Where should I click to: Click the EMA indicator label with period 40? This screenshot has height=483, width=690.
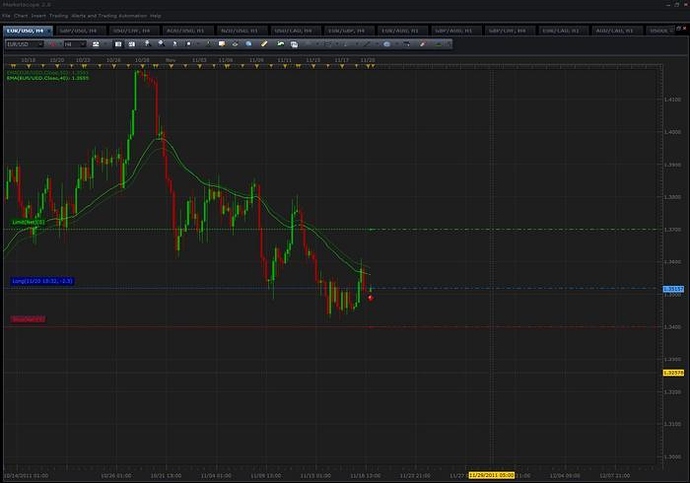click(x=48, y=78)
